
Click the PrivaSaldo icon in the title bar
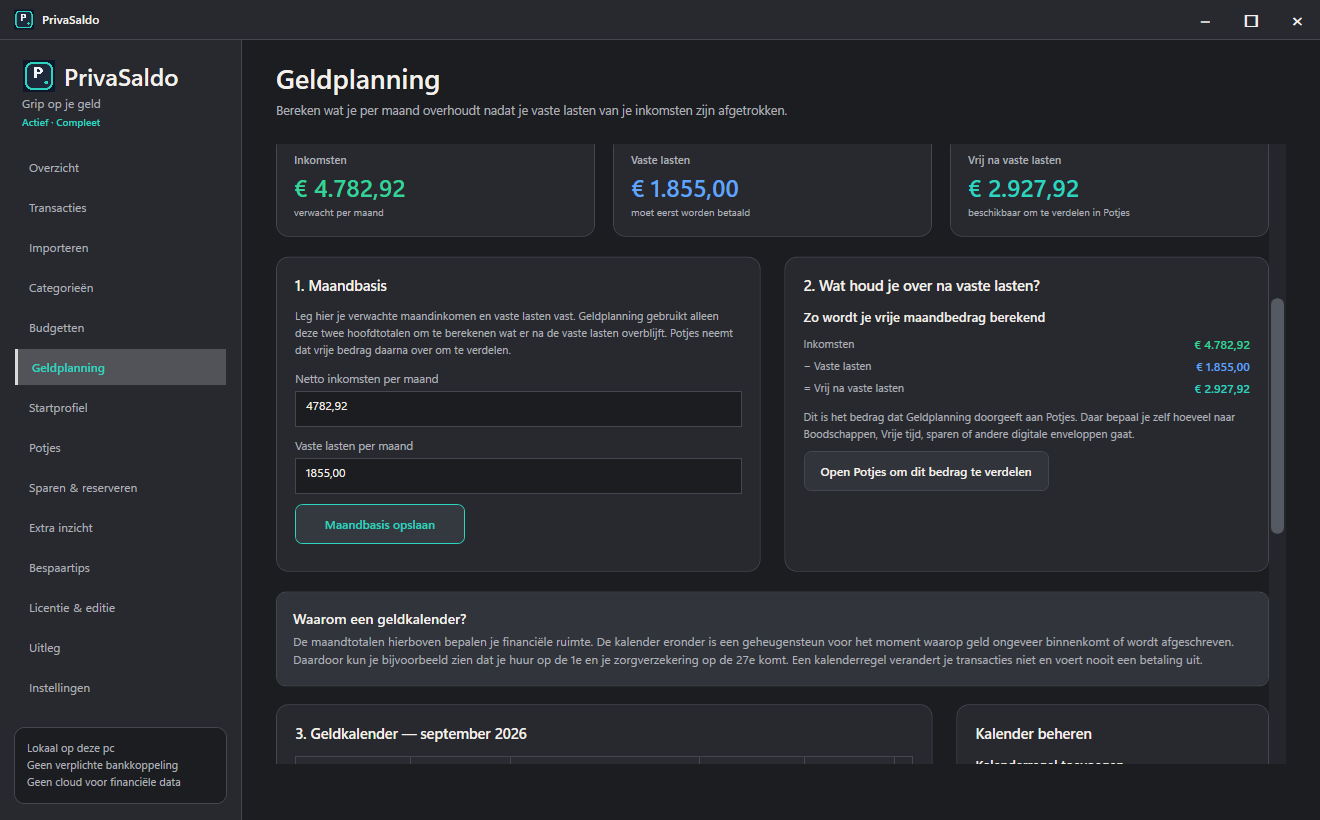coord(24,20)
